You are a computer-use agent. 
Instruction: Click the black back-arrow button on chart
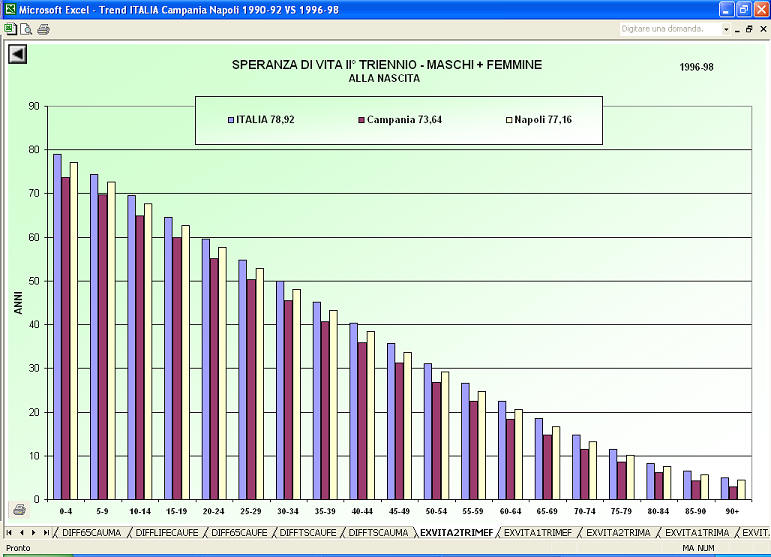click(18, 54)
